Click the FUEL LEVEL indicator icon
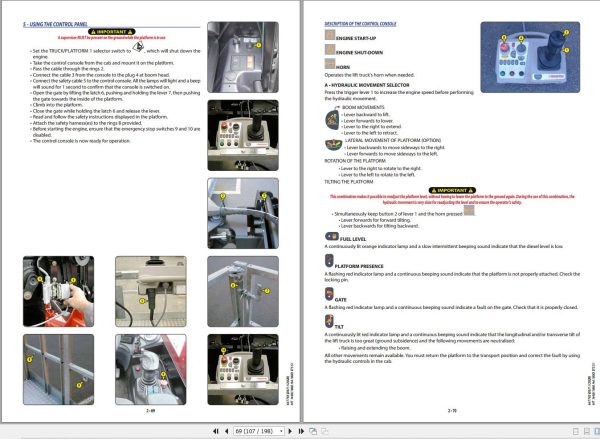 tap(332, 236)
